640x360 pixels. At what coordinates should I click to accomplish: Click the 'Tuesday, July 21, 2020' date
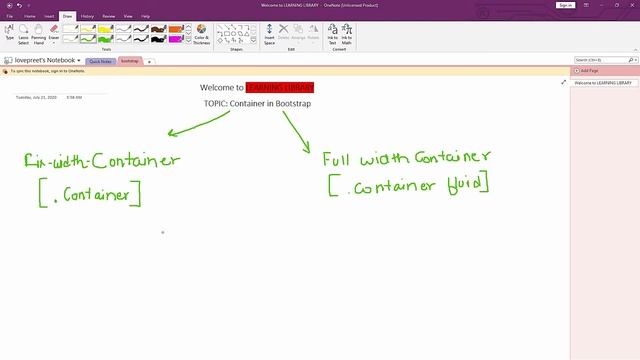[x=36, y=98]
